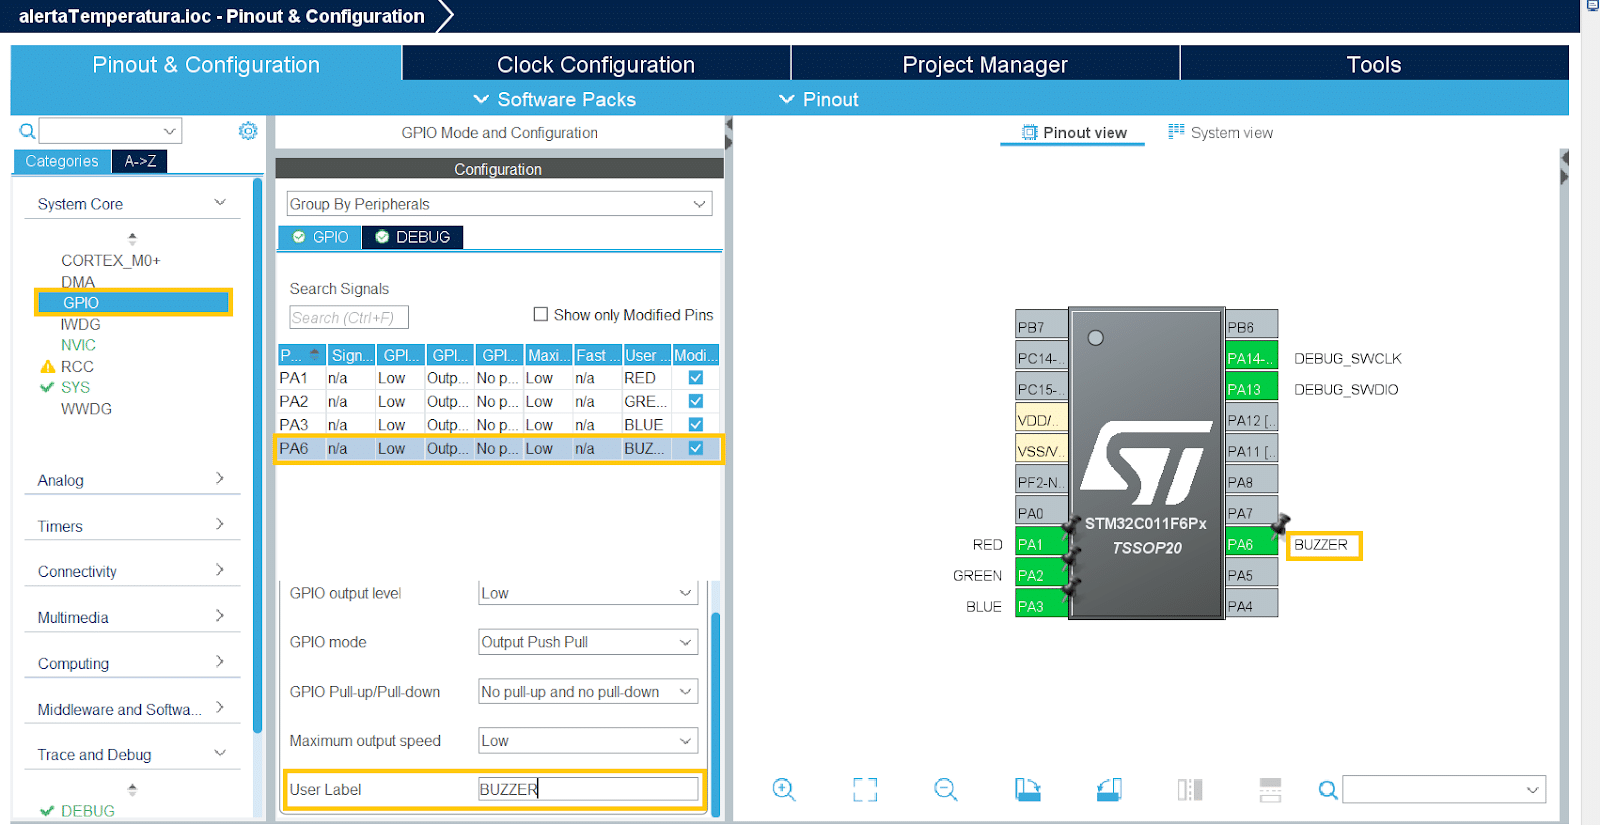Switch to System view
This screenshot has width=1600, height=825.
pos(1220,133)
